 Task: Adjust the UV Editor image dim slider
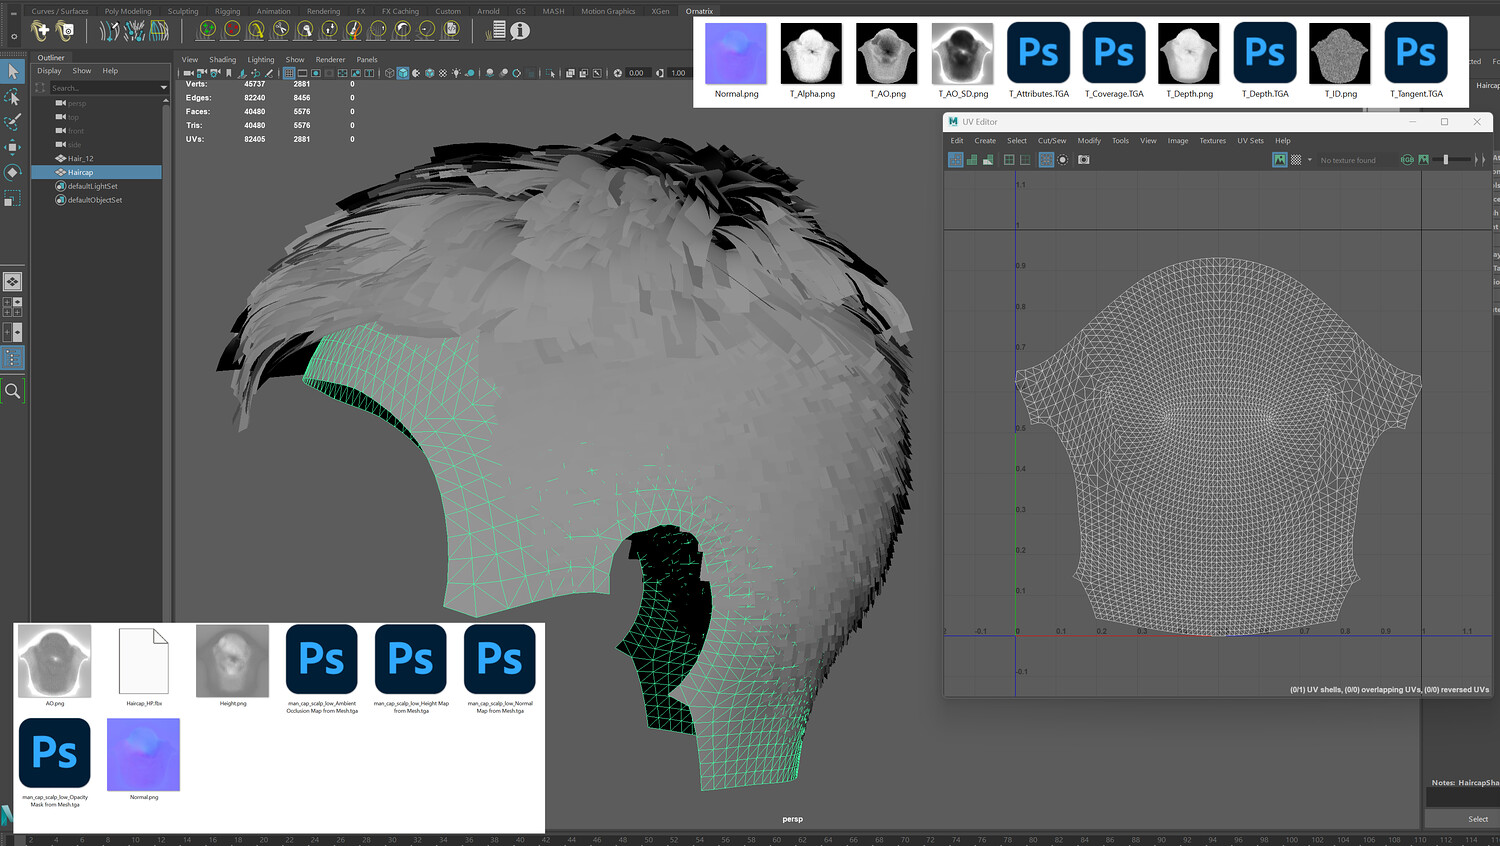point(1446,160)
